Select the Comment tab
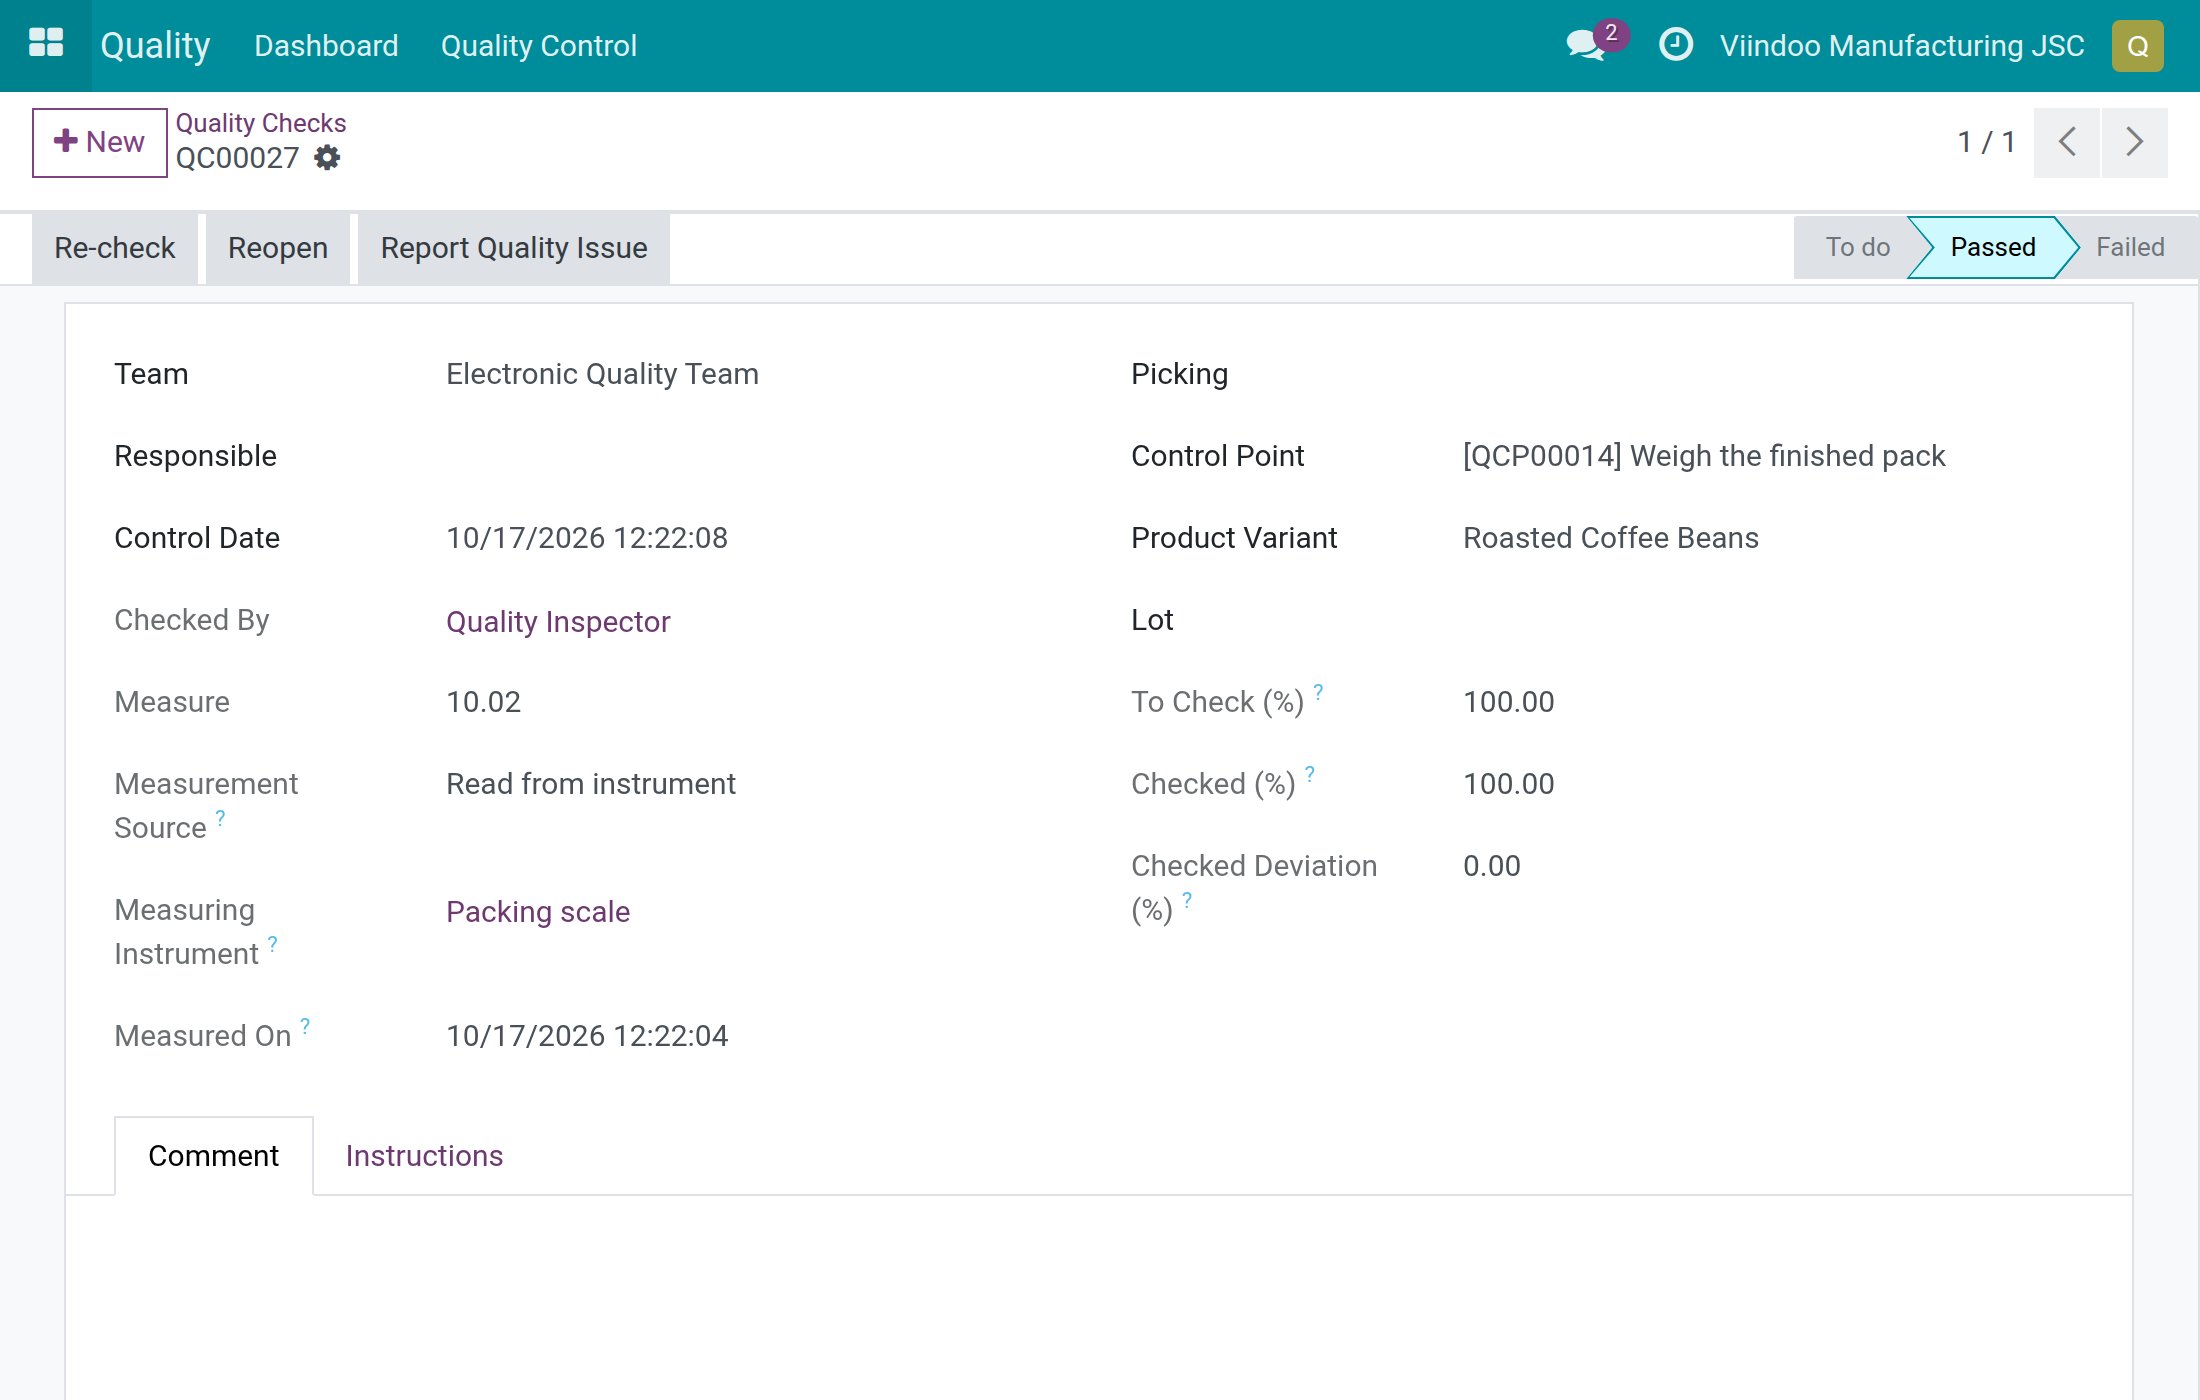Image resolution: width=2200 pixels, height=1400 pixels. (213, 1156)
